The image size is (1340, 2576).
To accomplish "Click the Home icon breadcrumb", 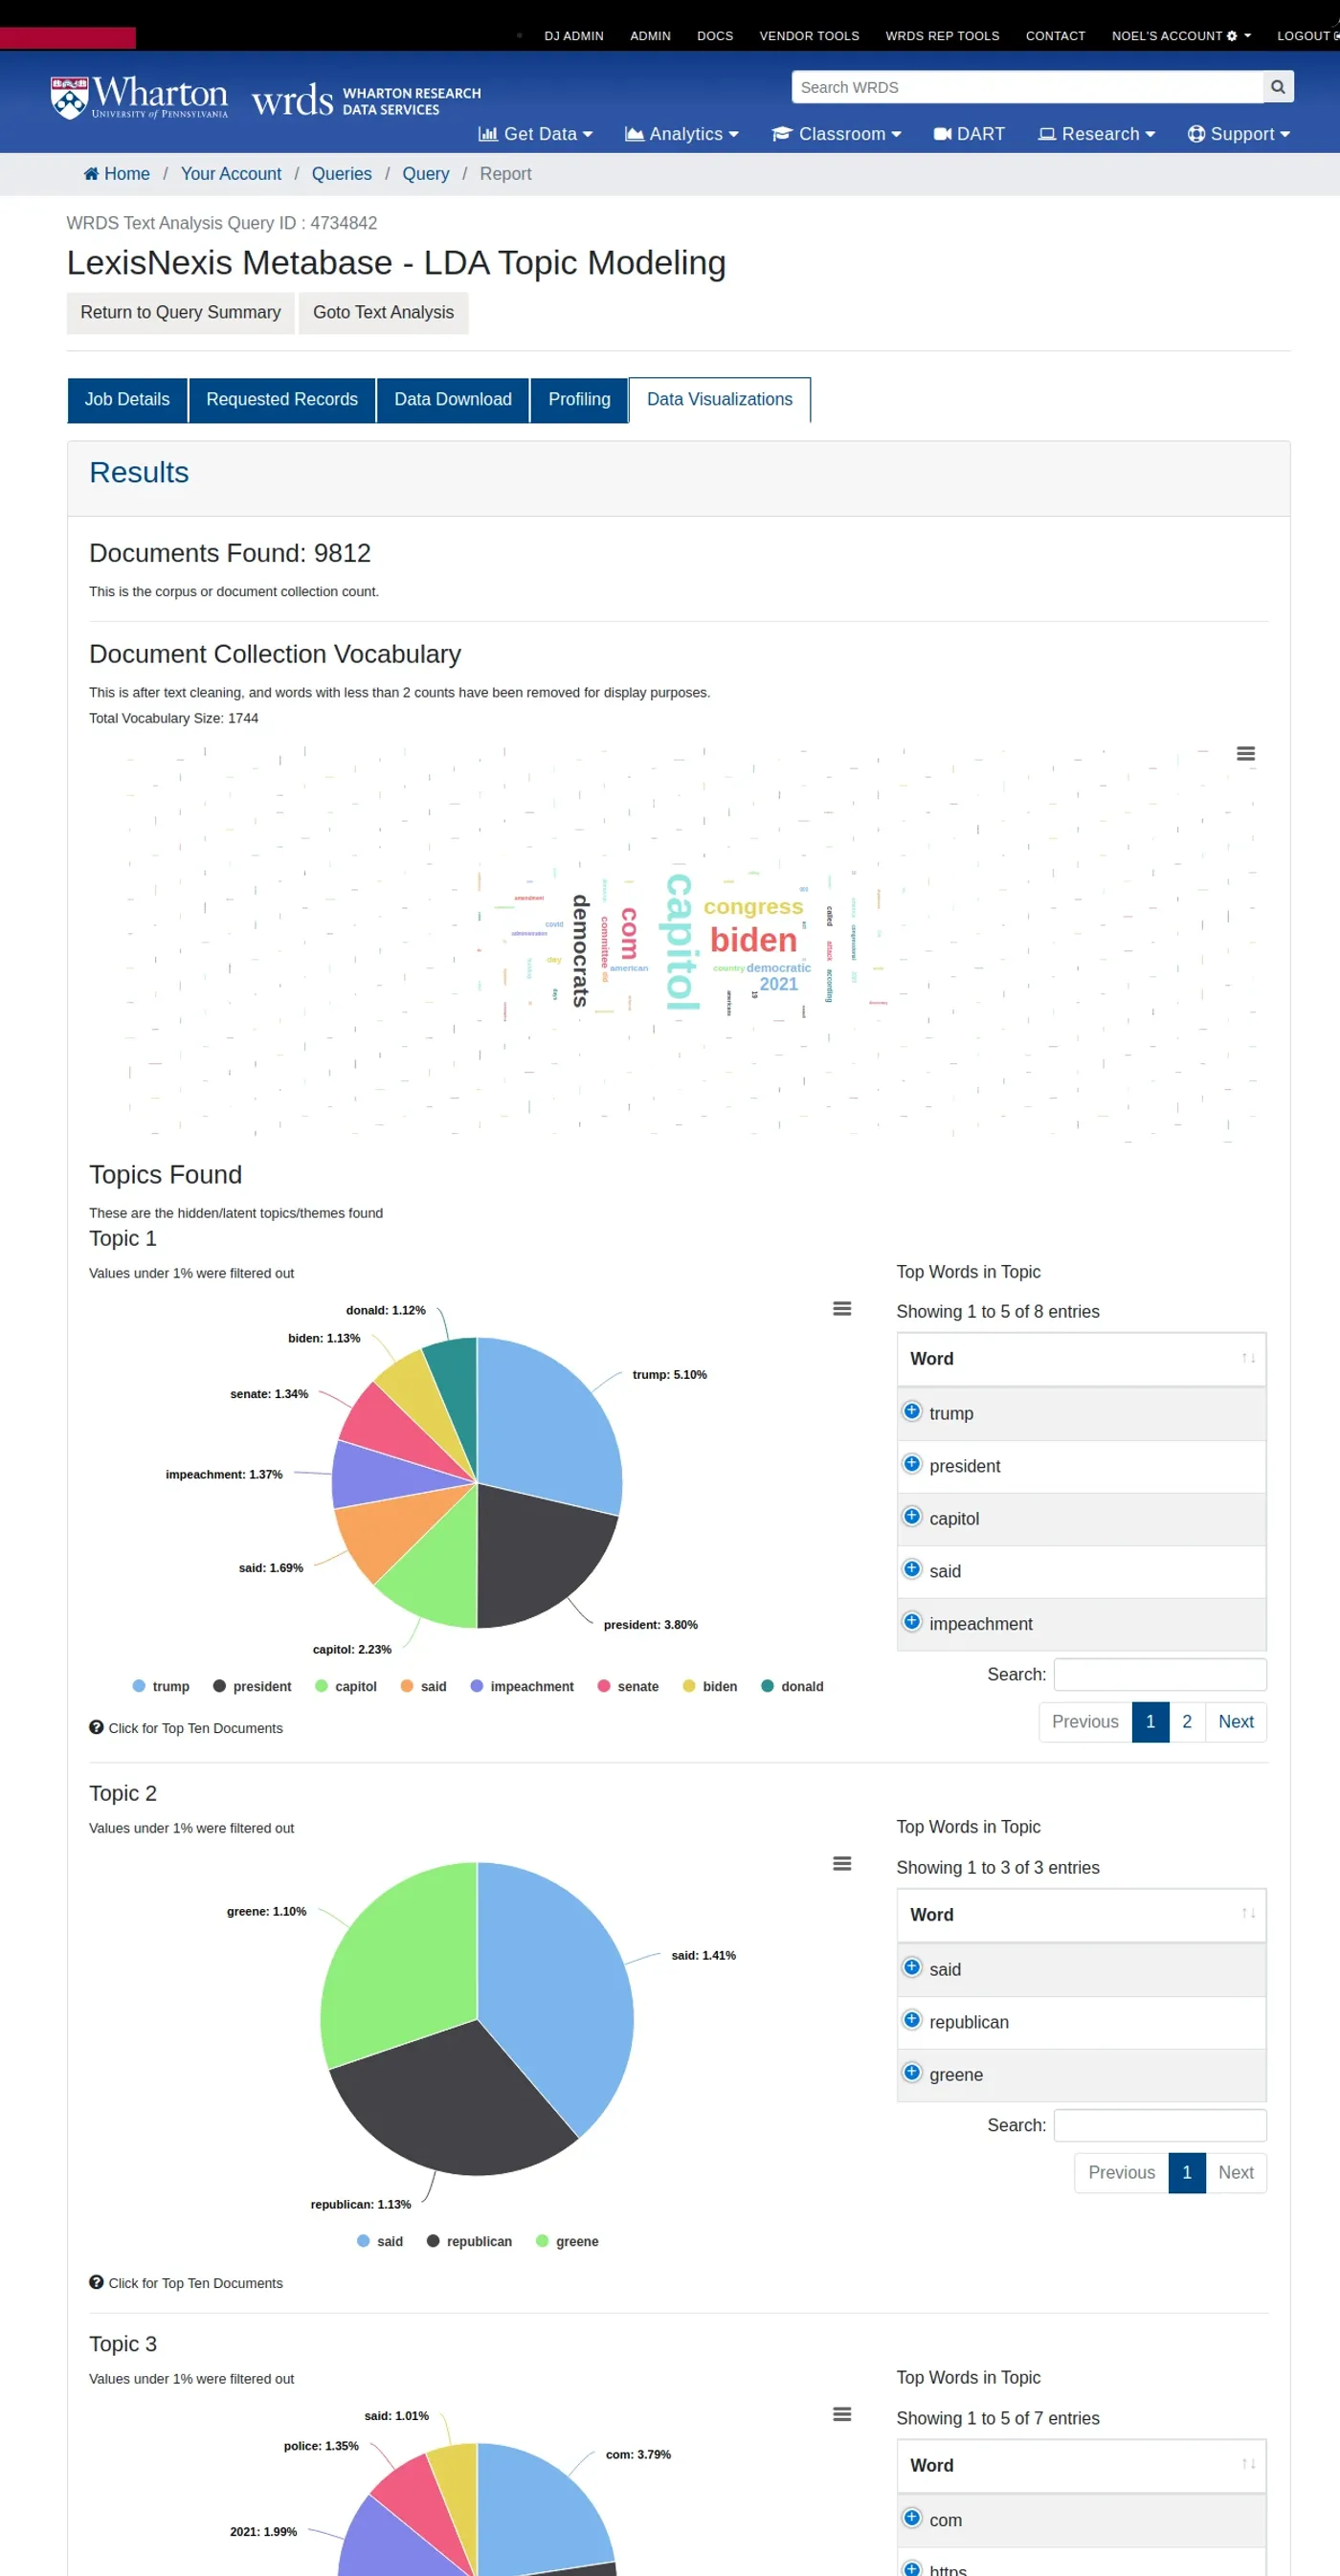I will pos(91,174).
